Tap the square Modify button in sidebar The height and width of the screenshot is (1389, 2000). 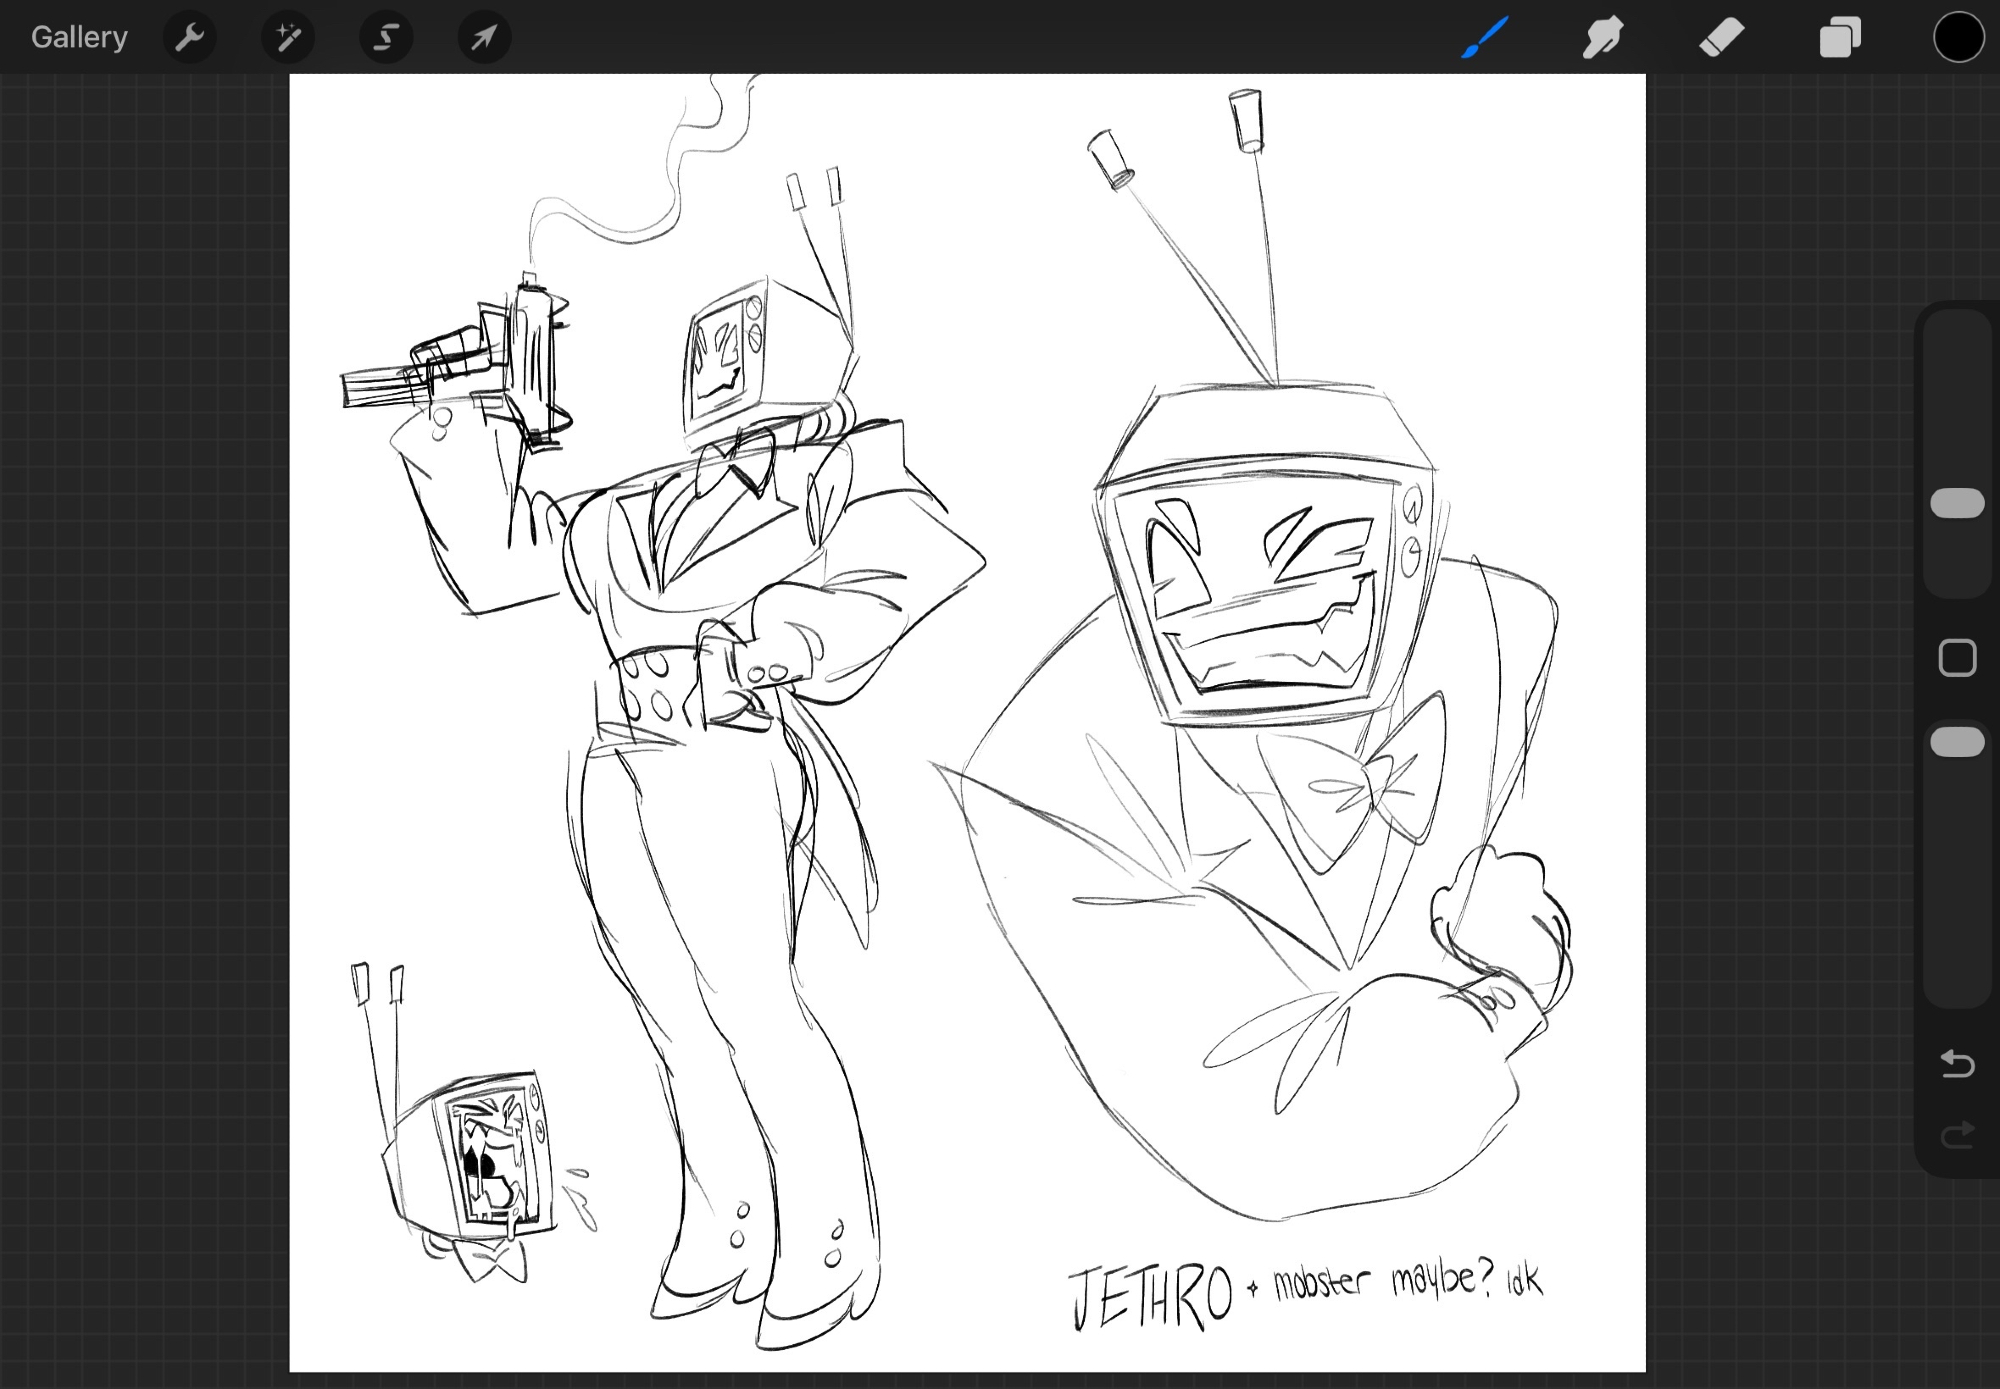[1957, 658]
